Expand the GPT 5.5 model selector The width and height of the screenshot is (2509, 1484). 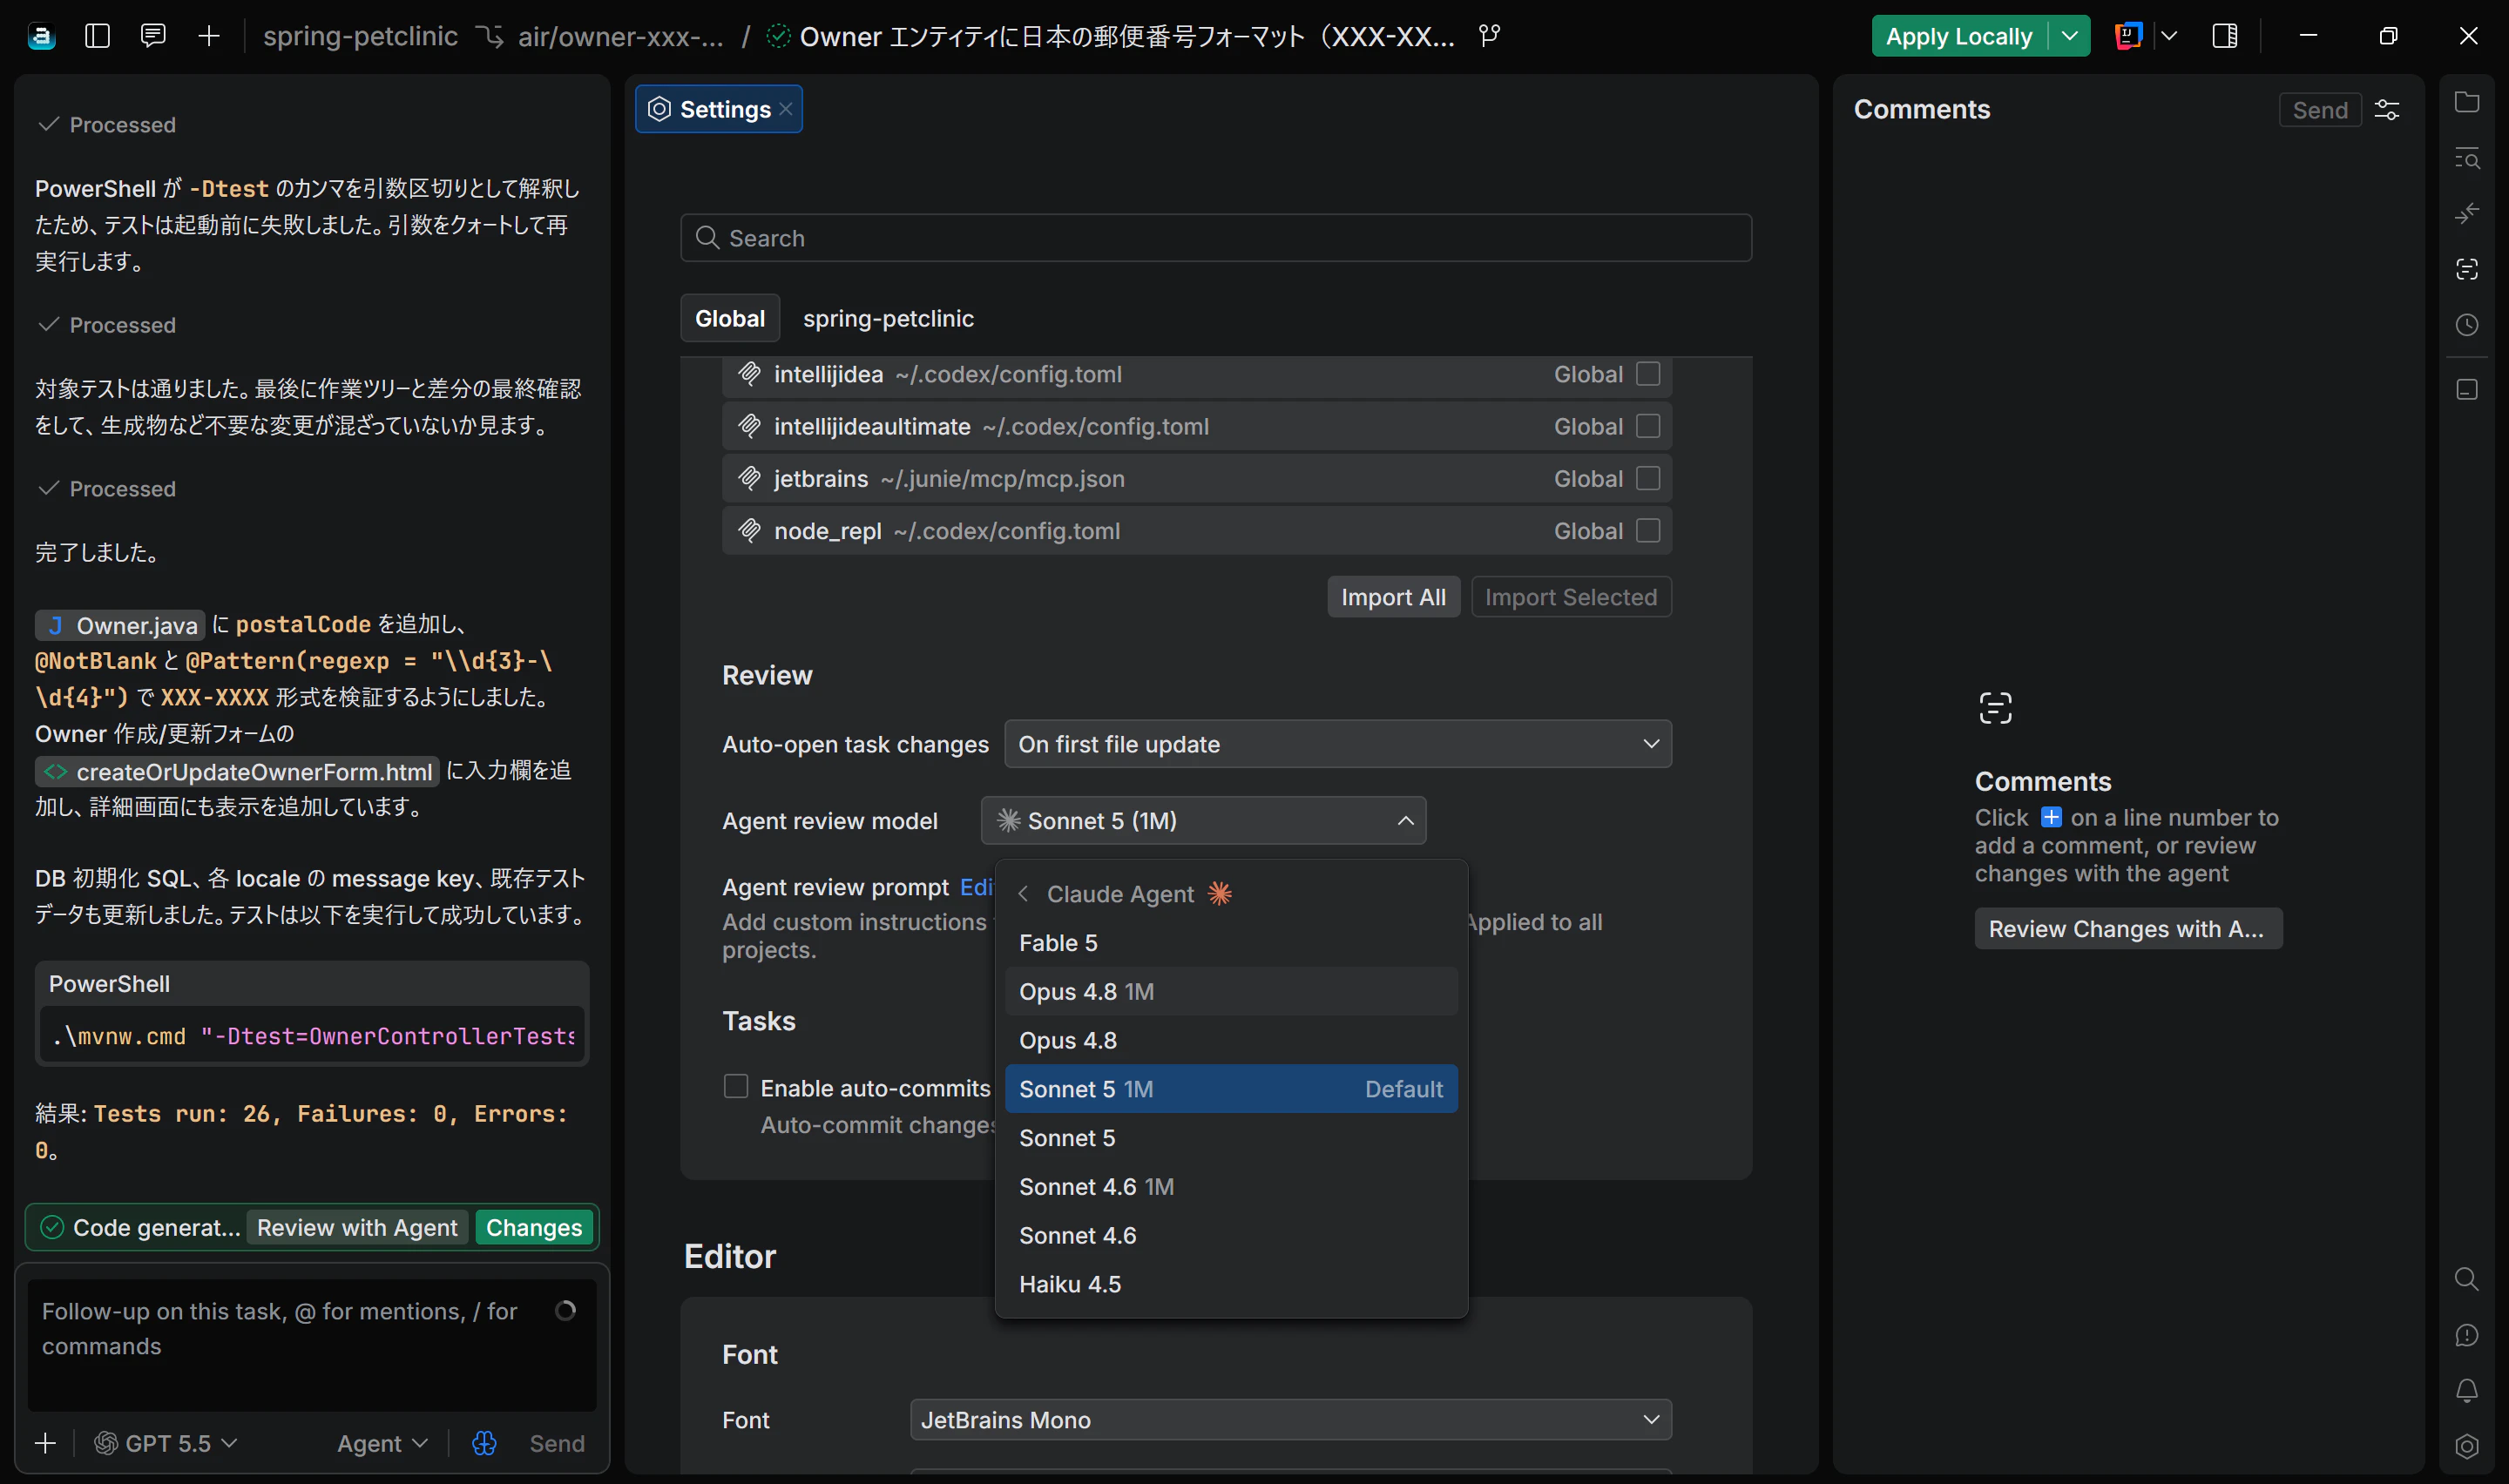pos(166,1443)
